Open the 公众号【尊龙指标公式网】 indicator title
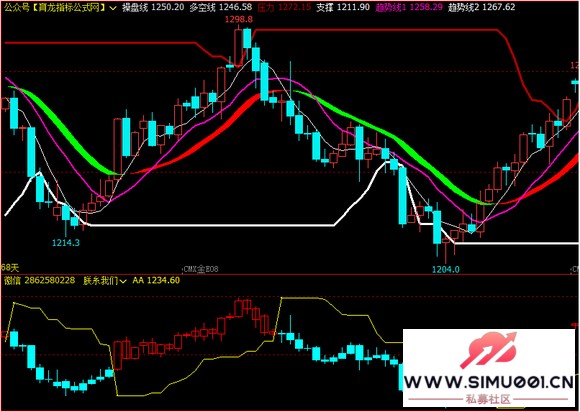Image resolution: width=580 pixels, height=412 pixels. click(x=55, y=7)
